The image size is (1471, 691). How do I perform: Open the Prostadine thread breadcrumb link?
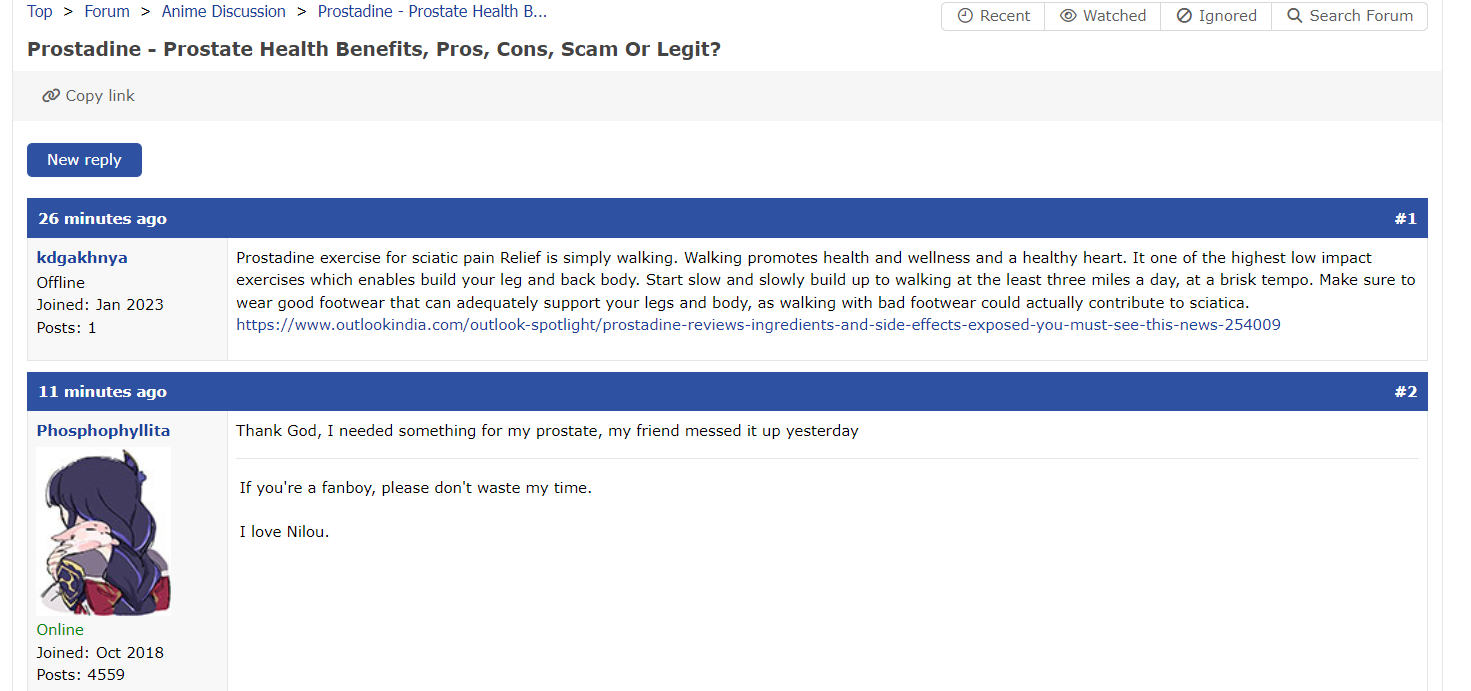click(432, 12)
